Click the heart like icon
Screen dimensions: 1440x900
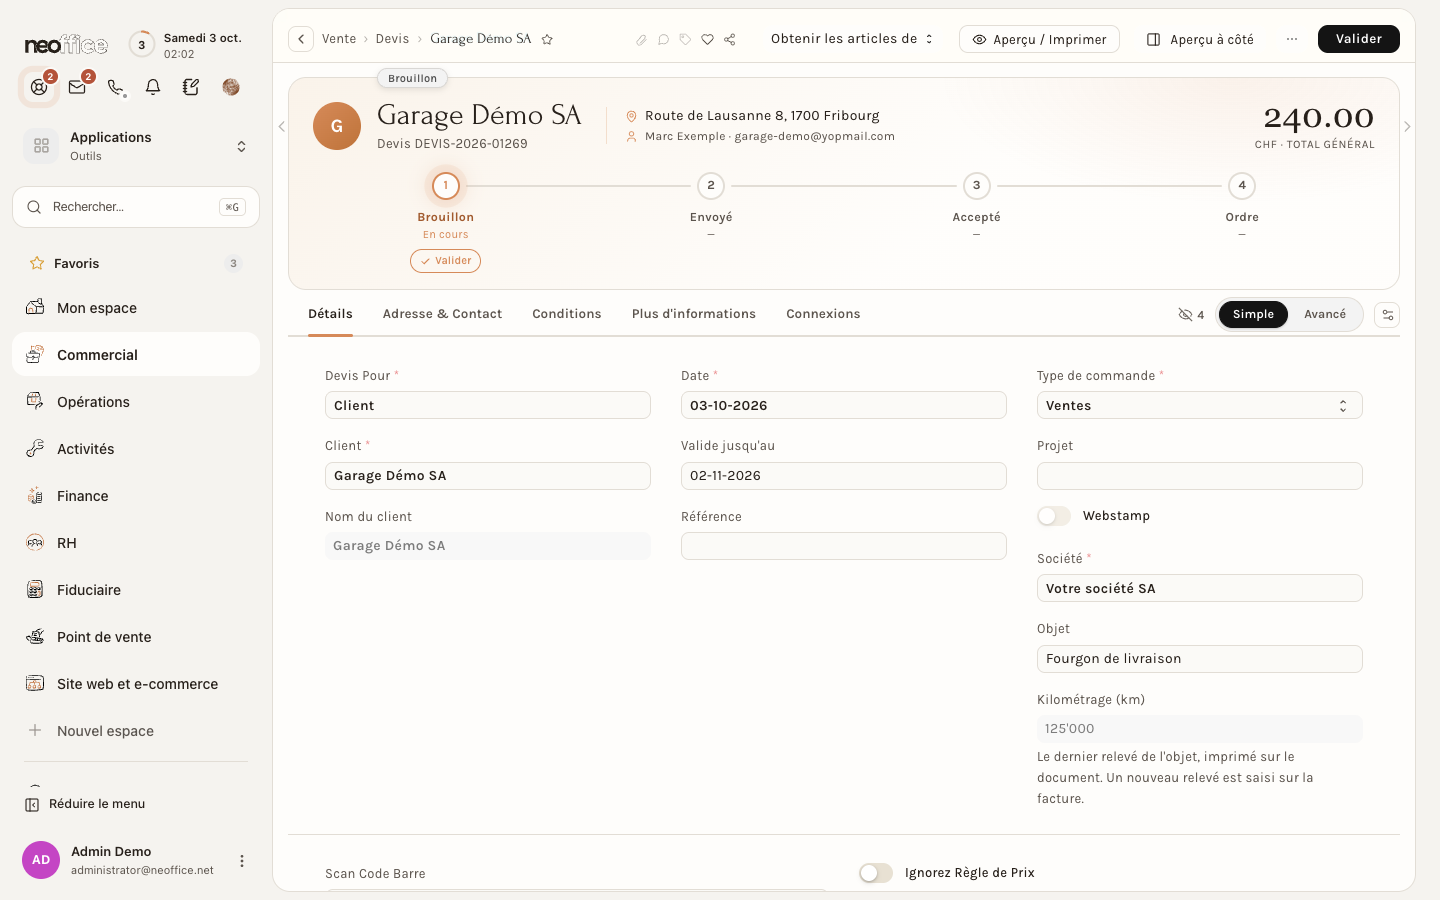[707, 40]
